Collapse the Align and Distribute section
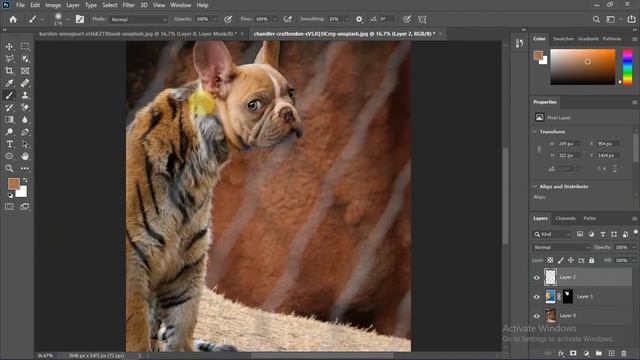The width and height of the screenshot is (640, 360). [x=535, y=187]
